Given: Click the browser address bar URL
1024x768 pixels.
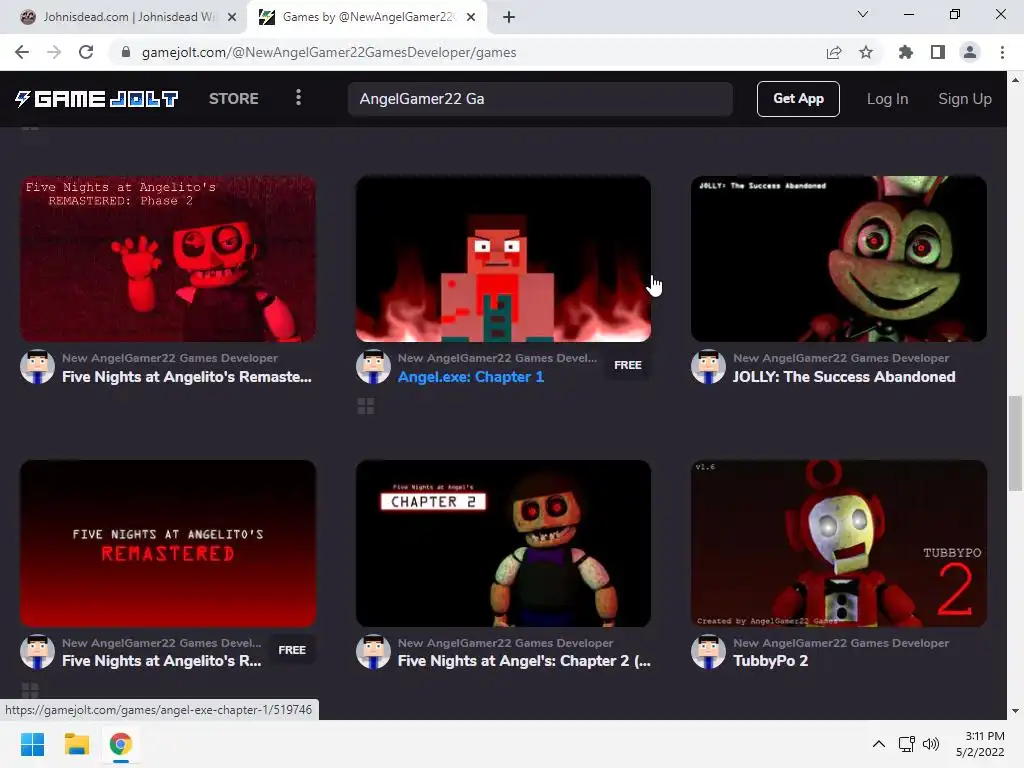Looking at the screenshot, I should pos(329,52).
